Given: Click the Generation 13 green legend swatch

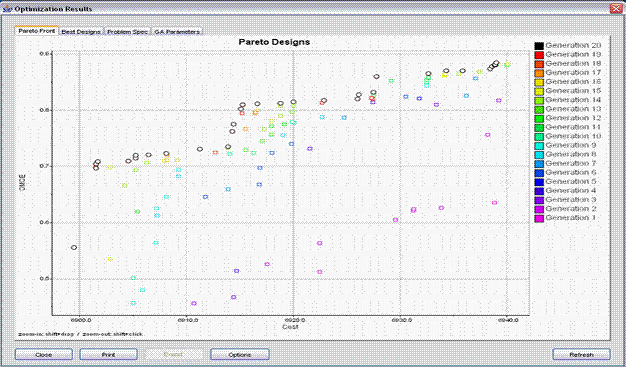Looking at the screenshot, I should click(x=539, y=109).
